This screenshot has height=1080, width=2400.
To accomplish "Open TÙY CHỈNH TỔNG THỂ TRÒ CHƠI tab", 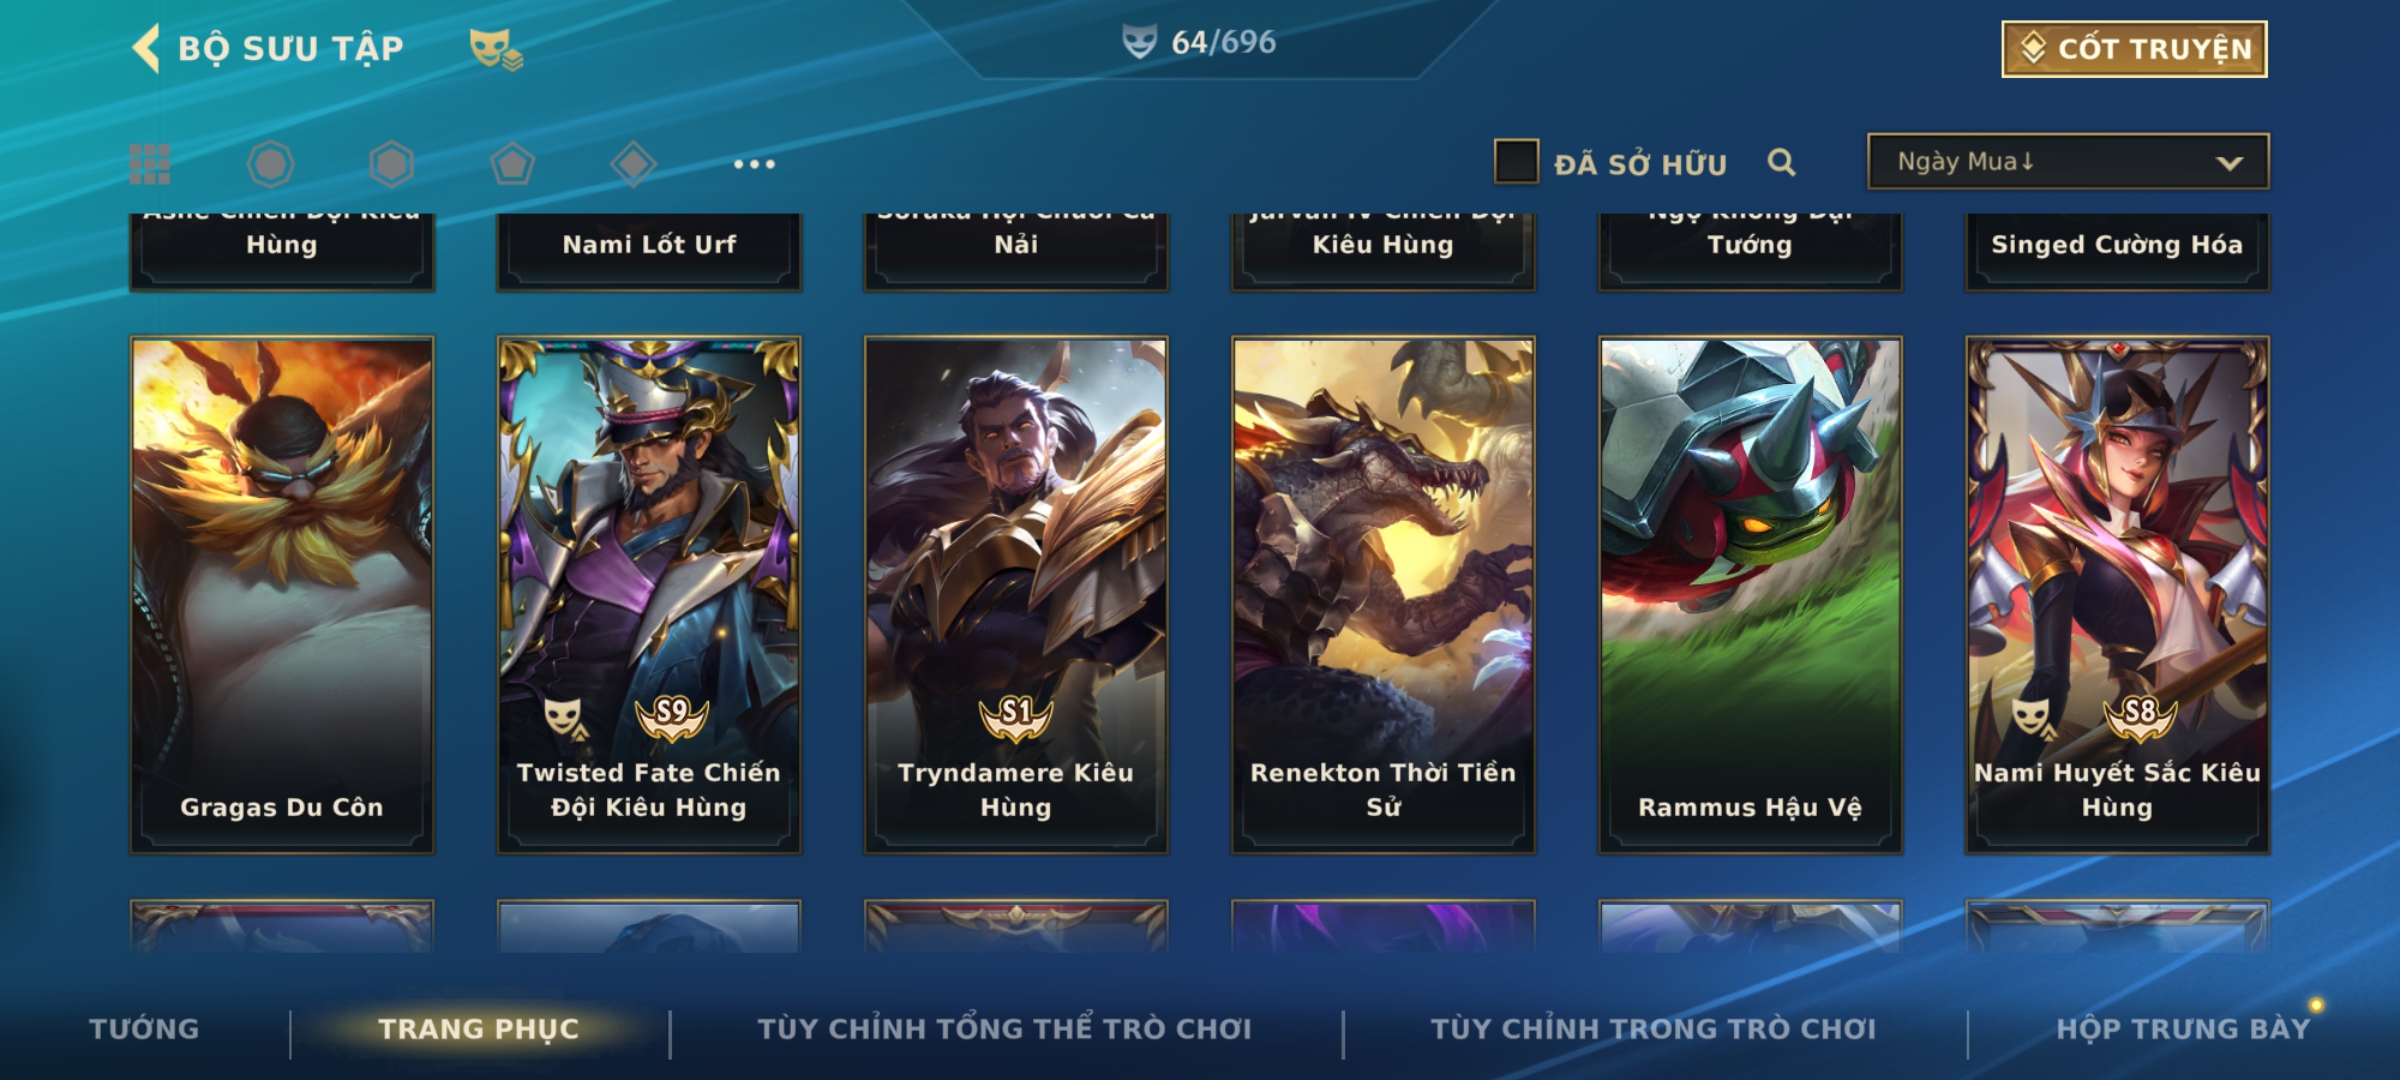I will pos(1004,1029).
